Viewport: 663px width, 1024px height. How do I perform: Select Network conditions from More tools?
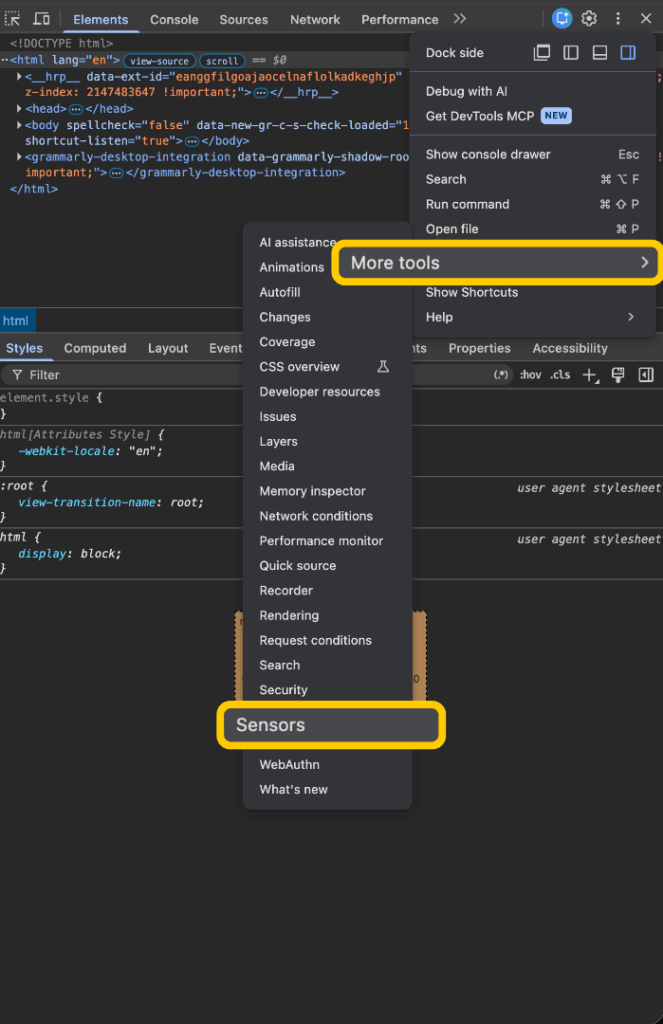[x=327, y=516]
